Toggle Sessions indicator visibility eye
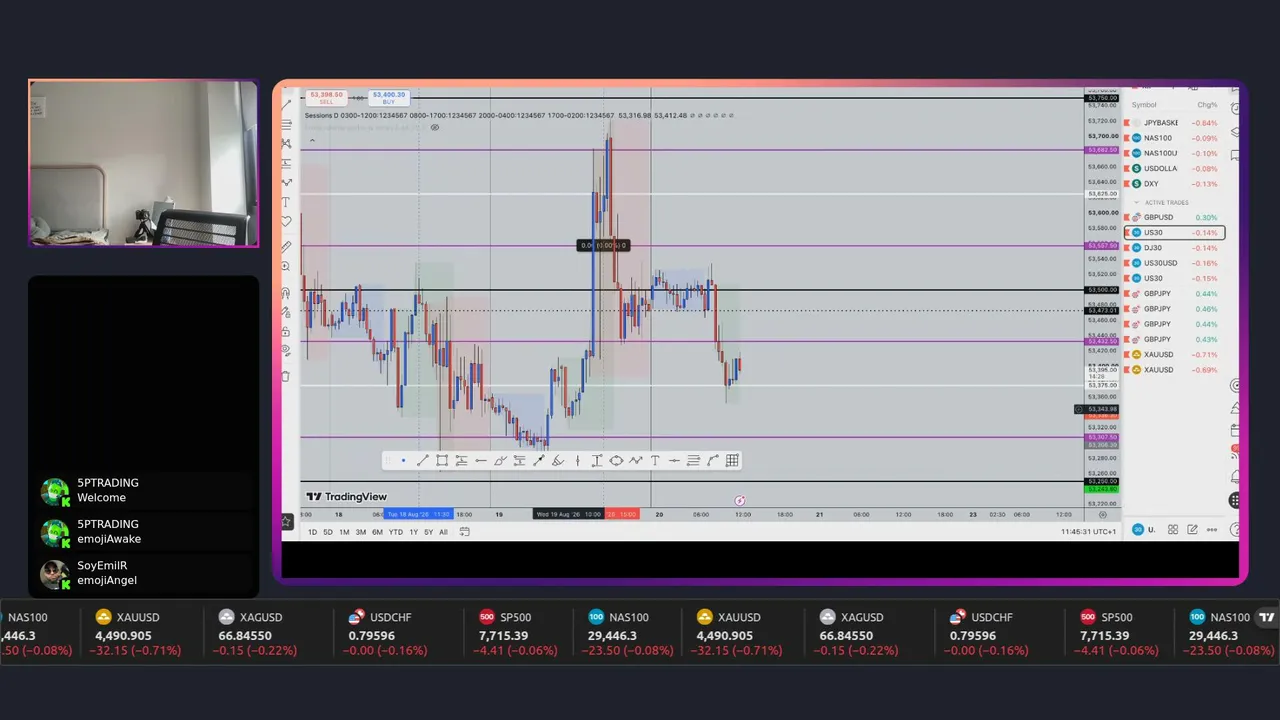1280x720 pixels. coord(435,128)
